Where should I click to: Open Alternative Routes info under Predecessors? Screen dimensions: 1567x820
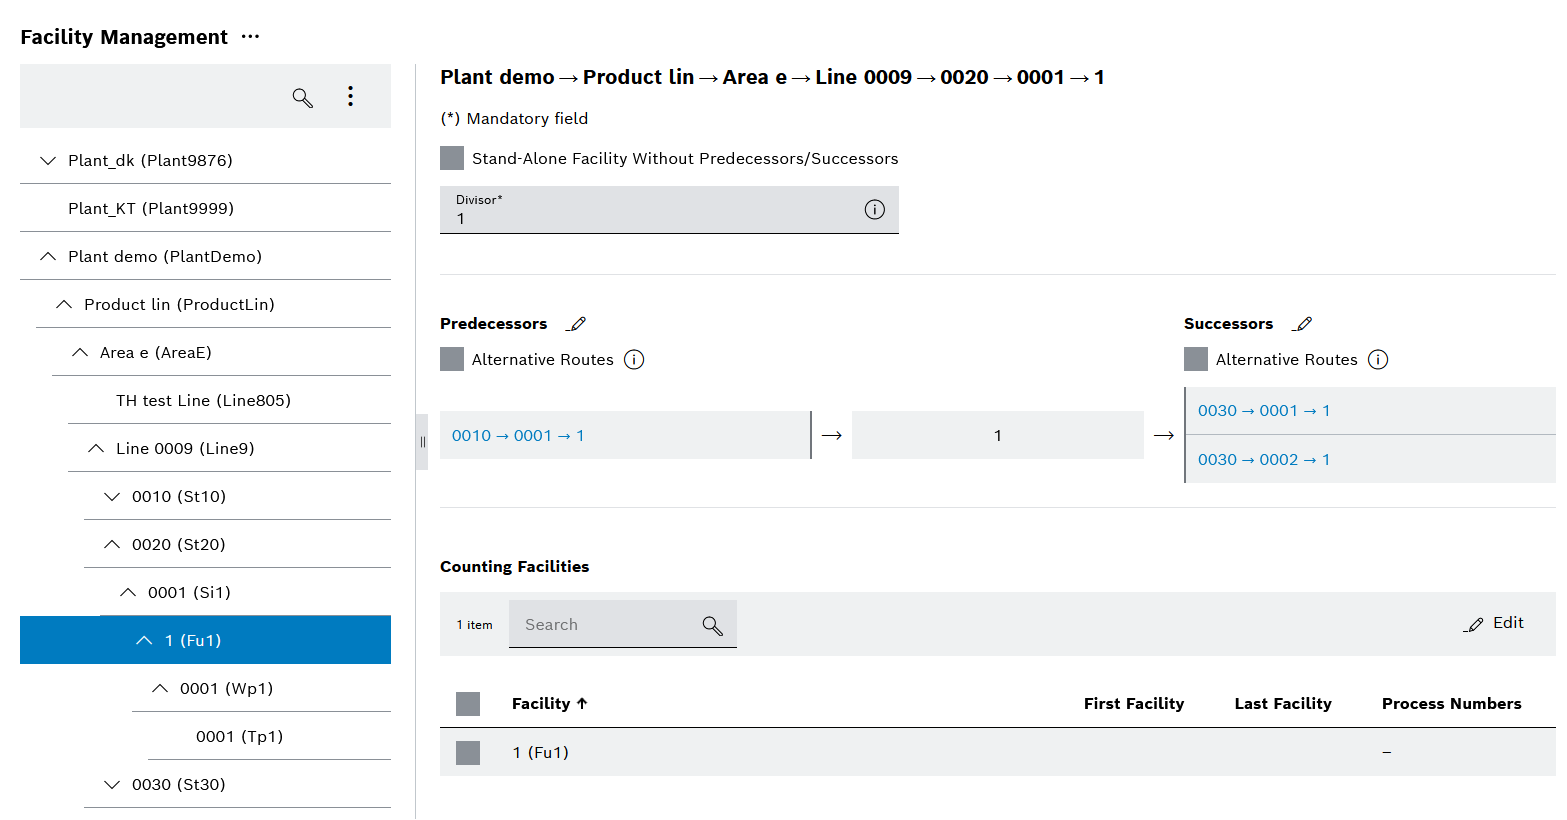(x=634, y=359)
